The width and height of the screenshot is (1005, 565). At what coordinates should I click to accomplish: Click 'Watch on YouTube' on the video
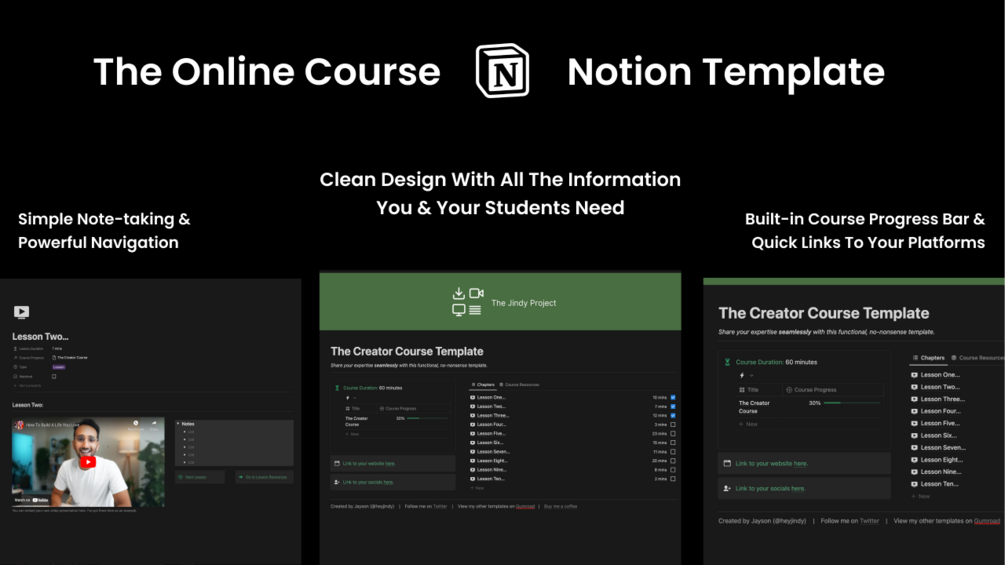31,500
